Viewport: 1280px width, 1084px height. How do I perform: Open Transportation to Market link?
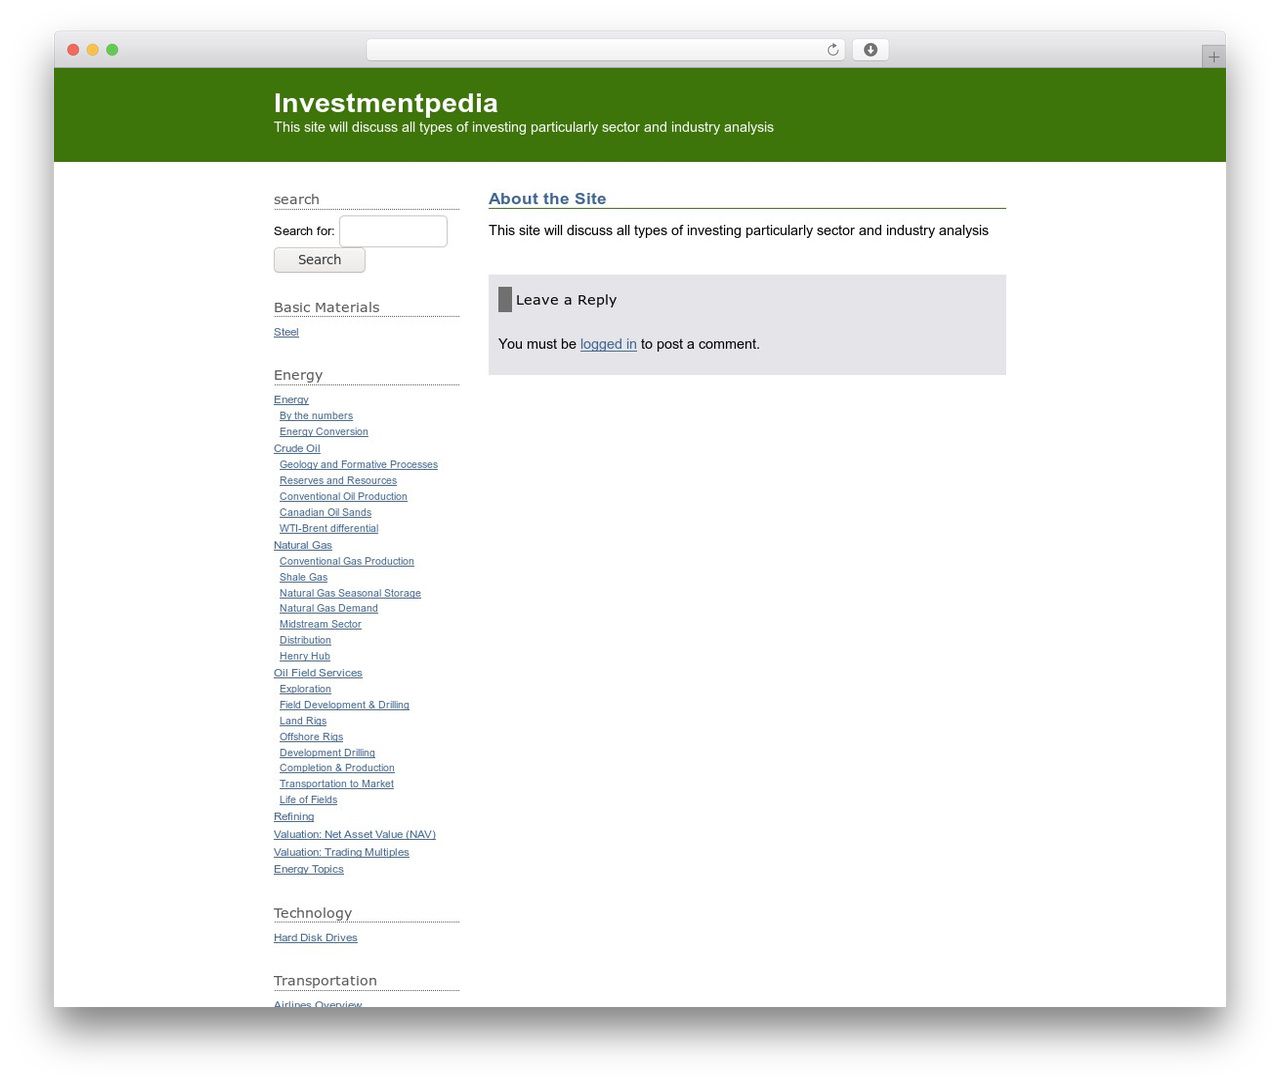[x=337, y=785]
